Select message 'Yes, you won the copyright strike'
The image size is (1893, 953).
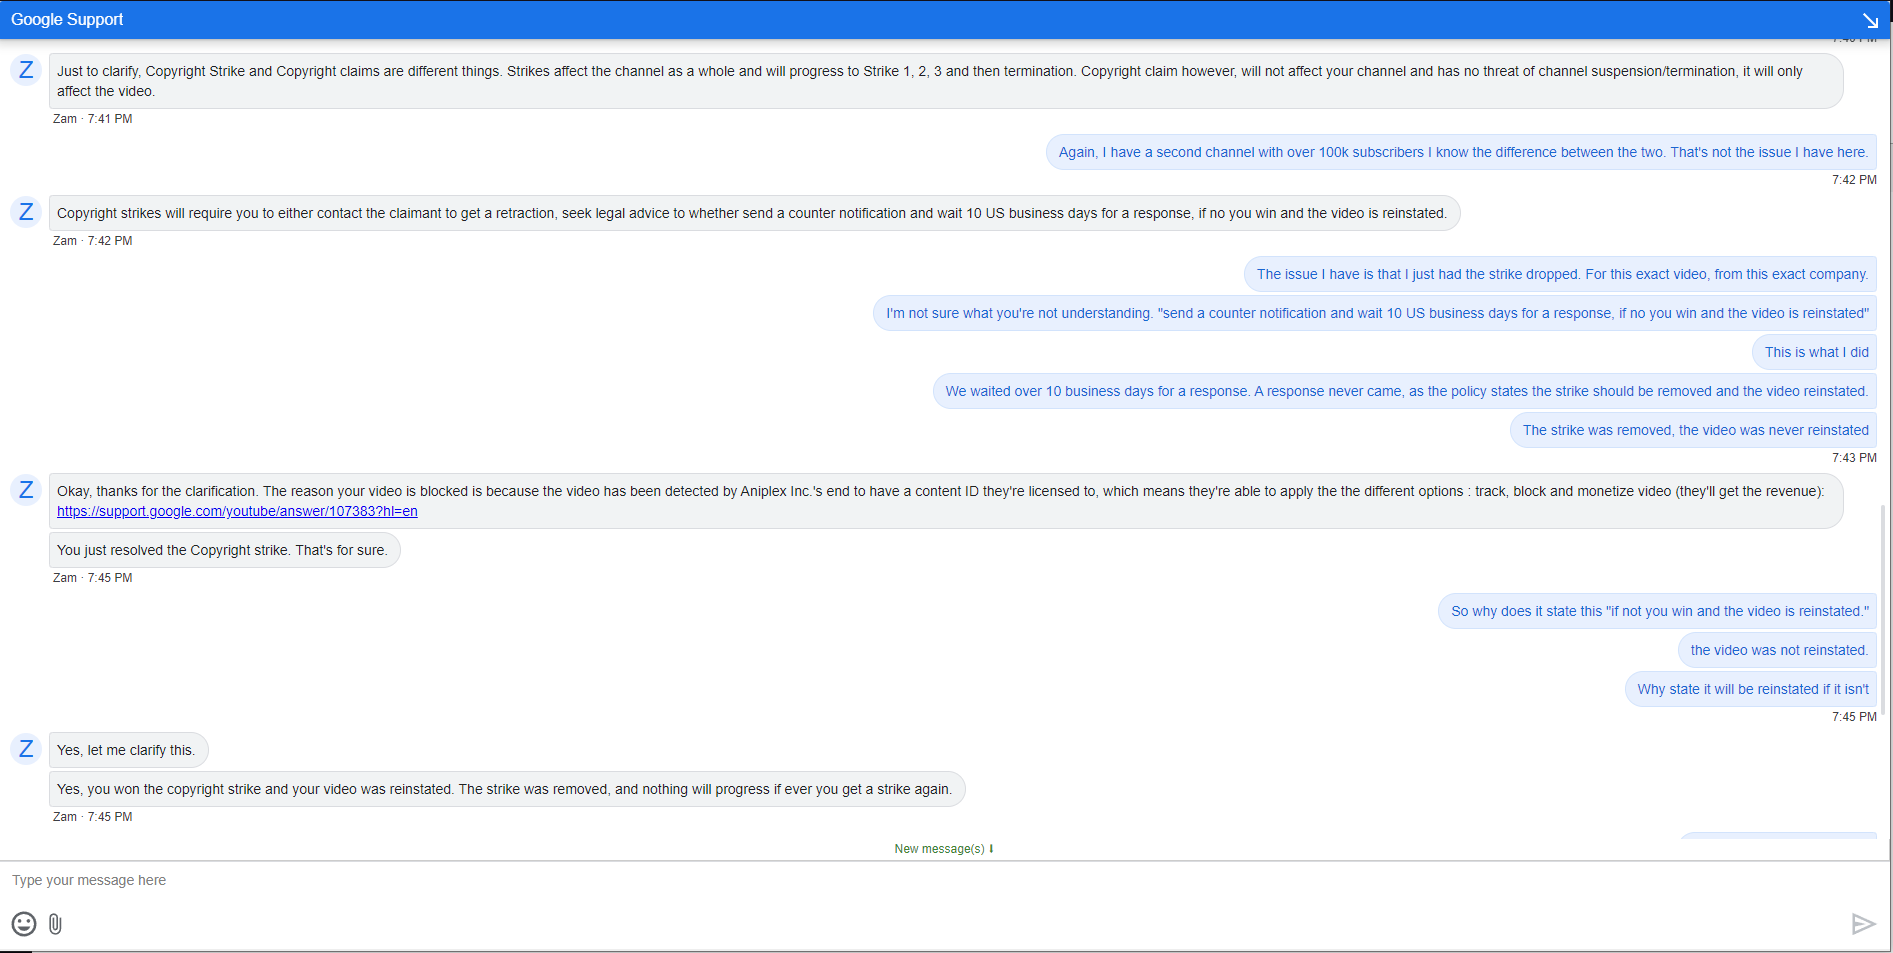click(506, 789)
